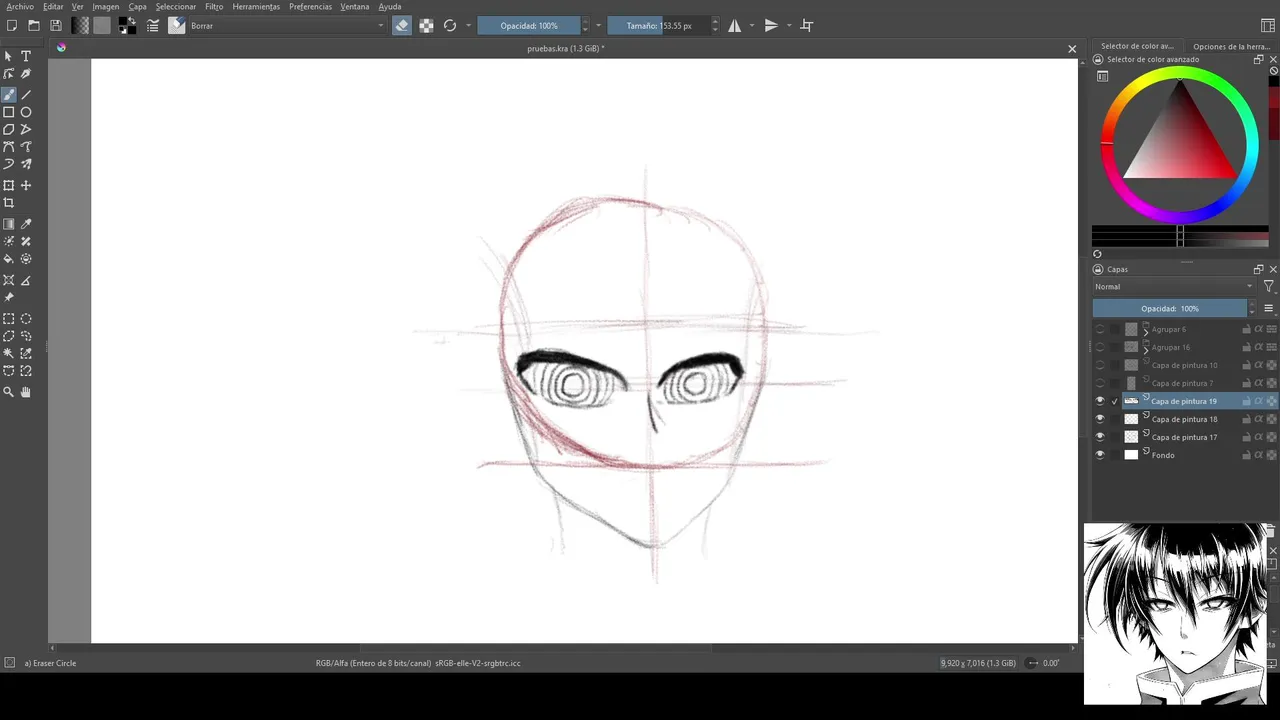Viewport: 1280px width, 720px height.
Task: Open brush settings editor button
Action: click(x=153, y=25)
